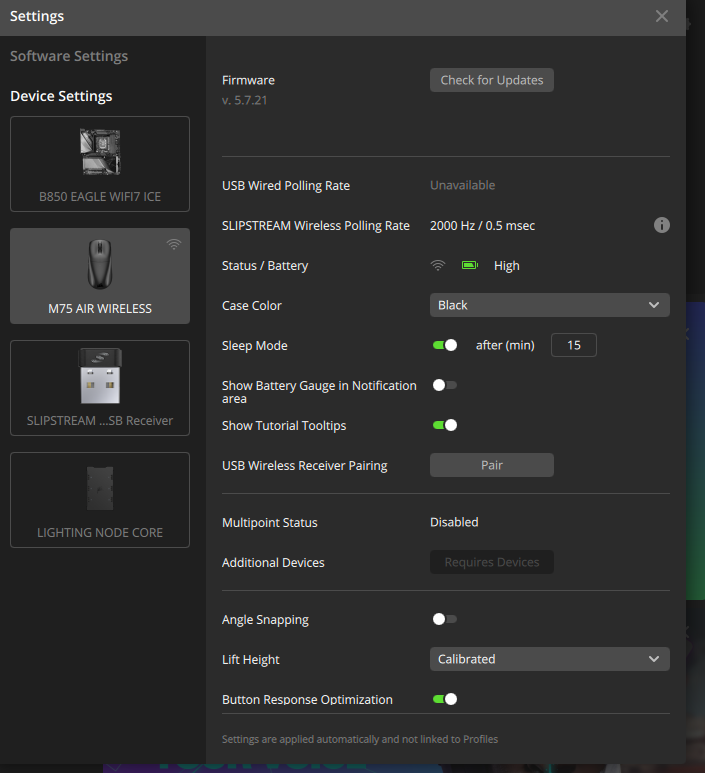Click Check for Updates button
Screen dimensions: 705x773
[492, 80]
